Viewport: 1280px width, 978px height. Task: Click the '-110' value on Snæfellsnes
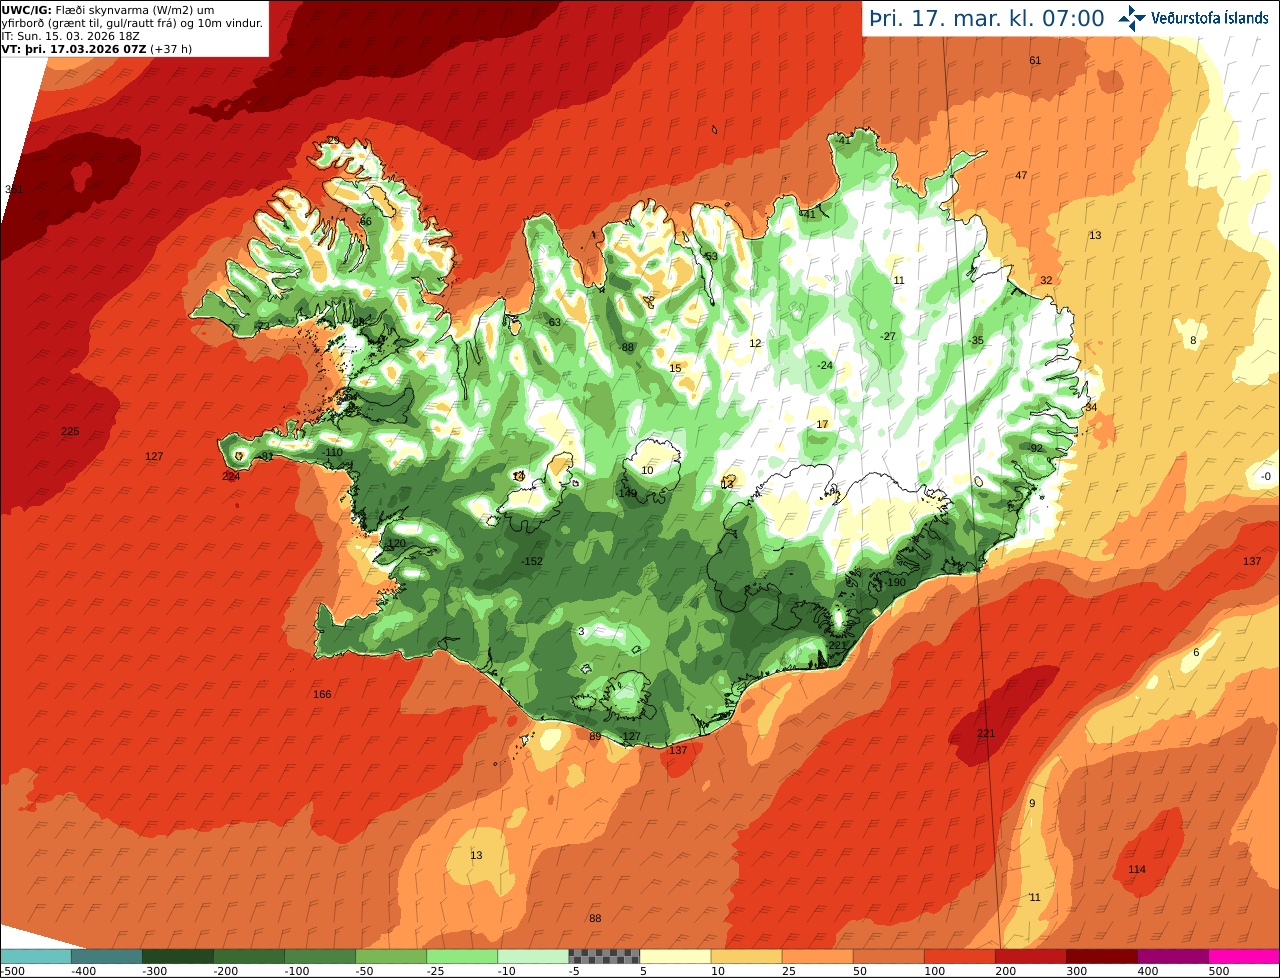click(333, 453)
